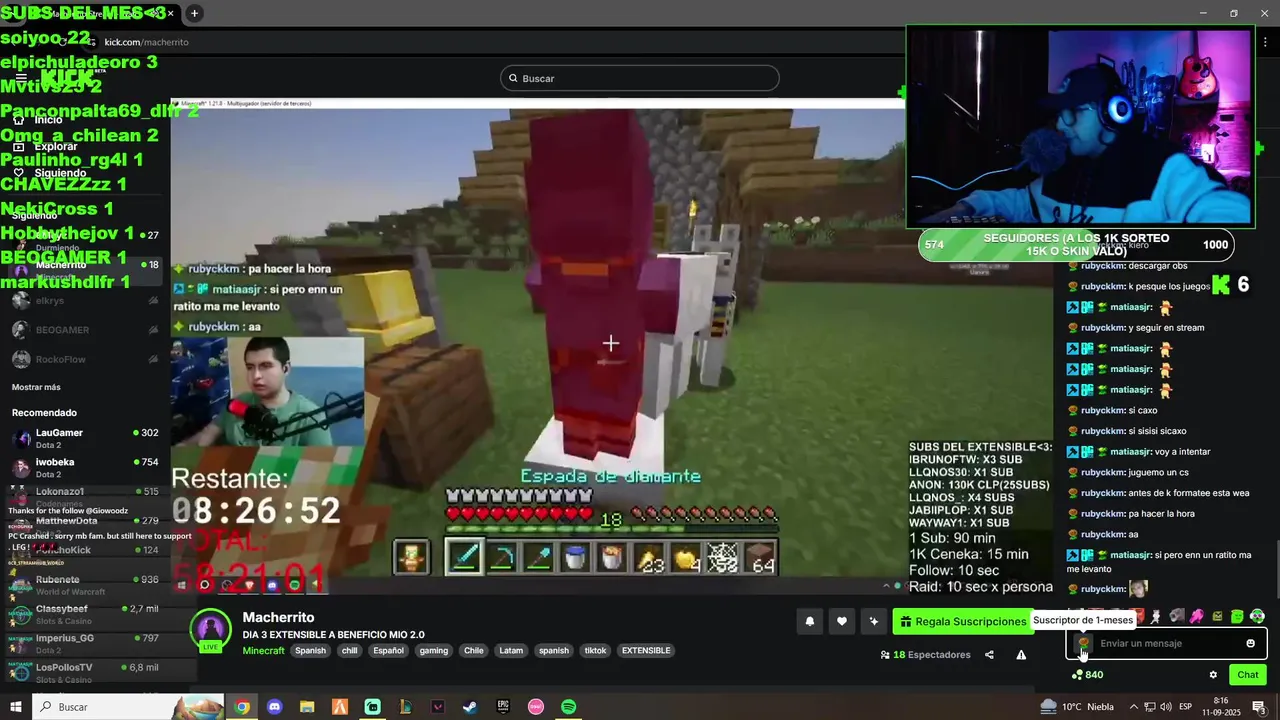Open a new browser tab
The width and height of the screenshot is (1280, 720).
pos(194,13)
